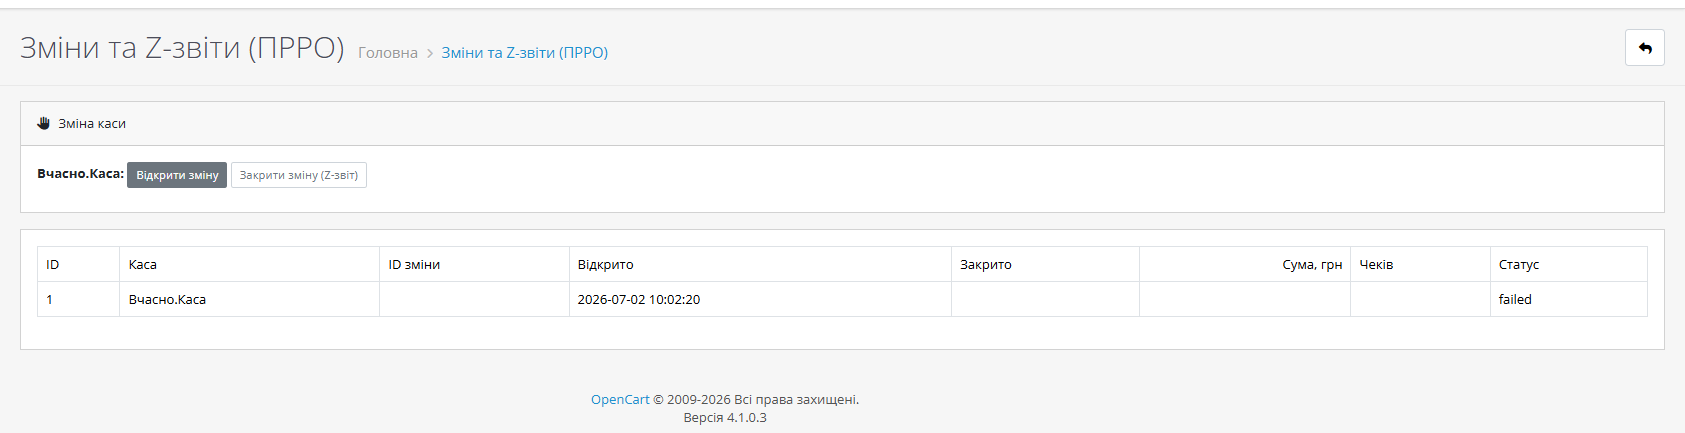Click the back arrow icon button
The height and width of the screenshot is (433, 1685).
1644,48
